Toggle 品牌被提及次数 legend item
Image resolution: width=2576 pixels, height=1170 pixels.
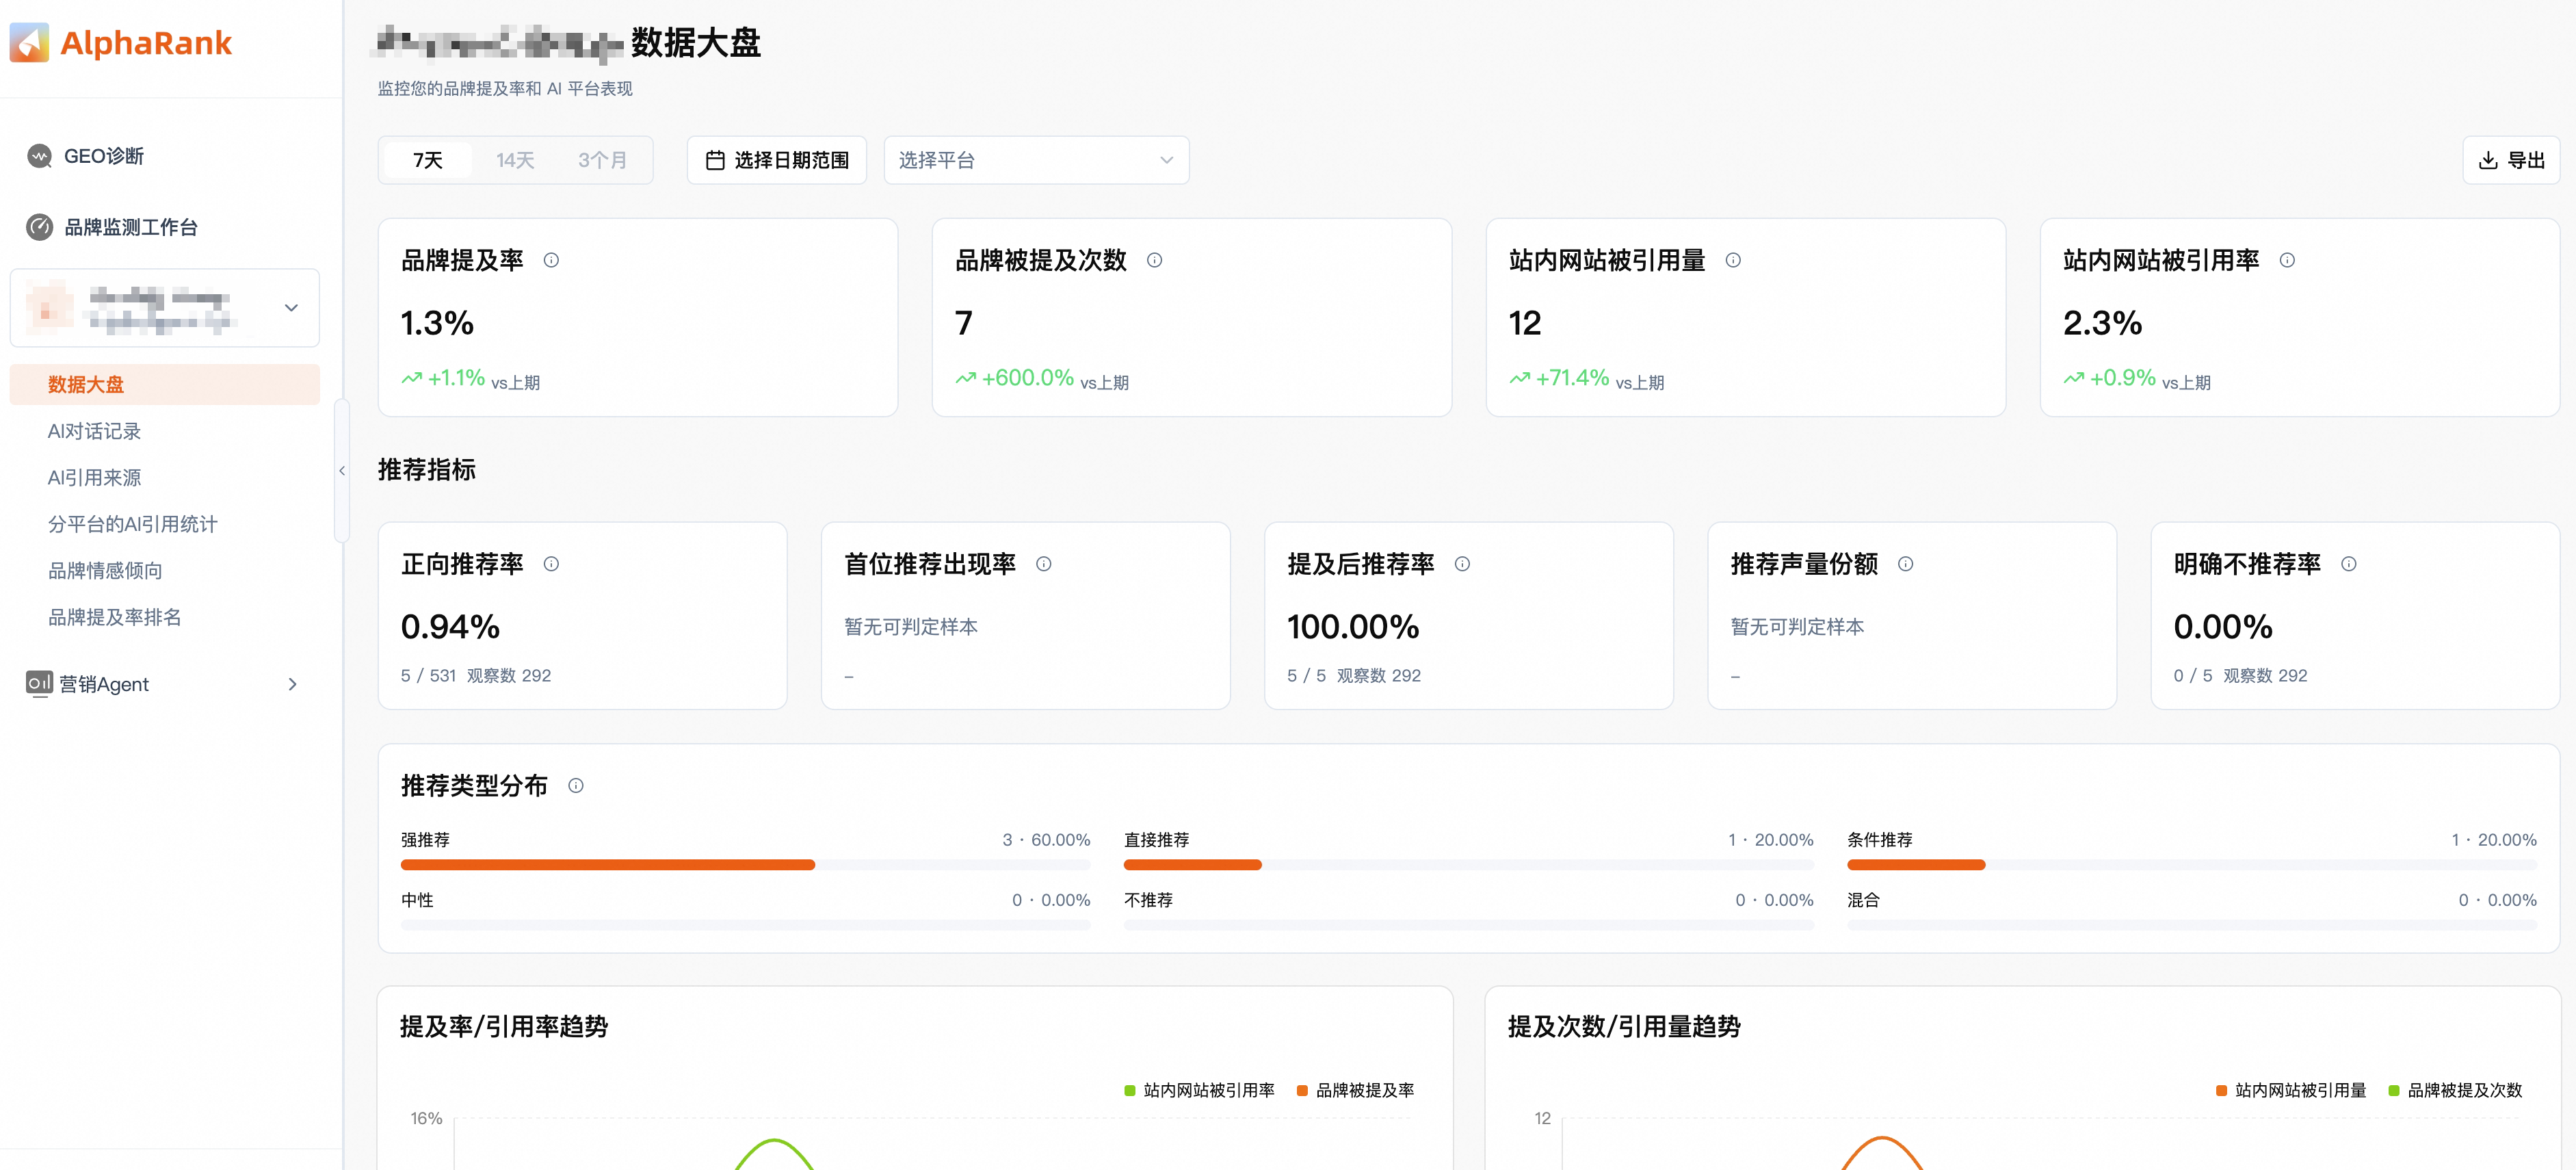pyautogui.click(x=2455, y=1090)
